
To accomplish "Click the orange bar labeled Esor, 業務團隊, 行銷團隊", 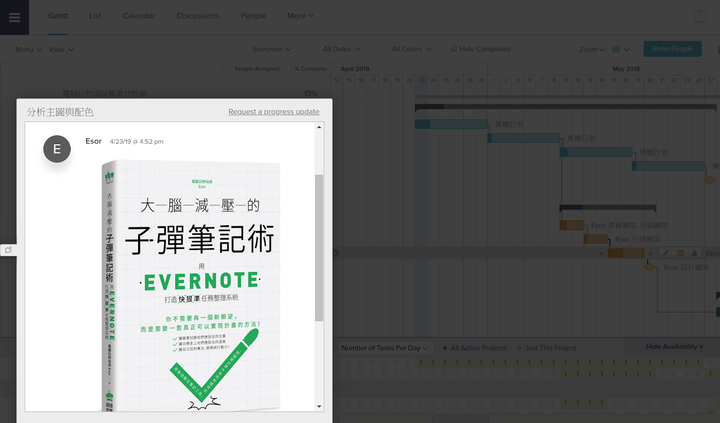I will [572, 225].
